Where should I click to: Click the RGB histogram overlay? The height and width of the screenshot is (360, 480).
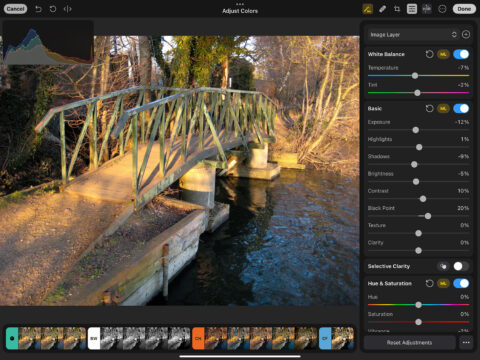click(x=48, y=43)
